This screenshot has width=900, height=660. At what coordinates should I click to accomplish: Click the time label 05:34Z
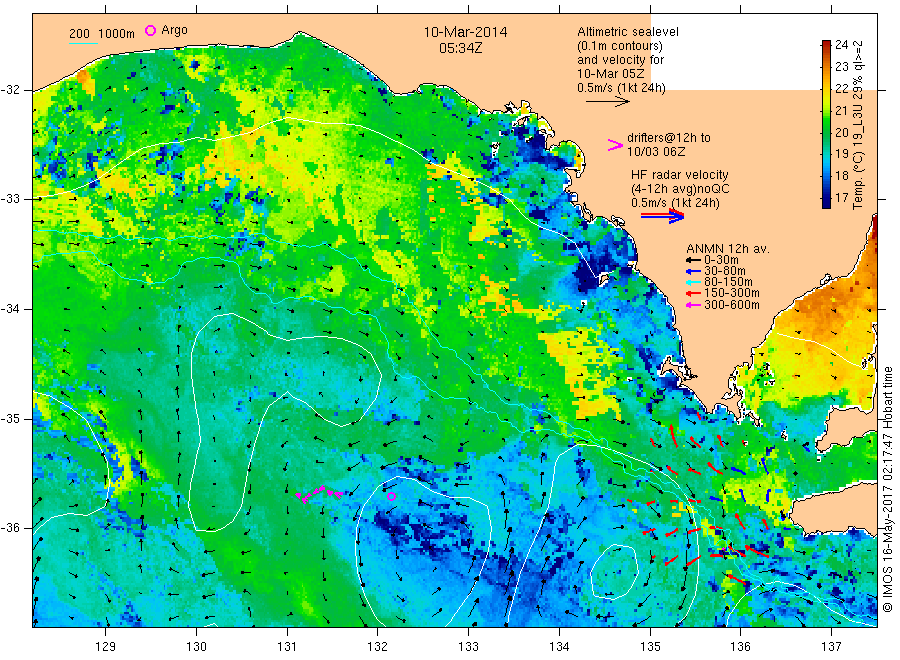(461, 48)
